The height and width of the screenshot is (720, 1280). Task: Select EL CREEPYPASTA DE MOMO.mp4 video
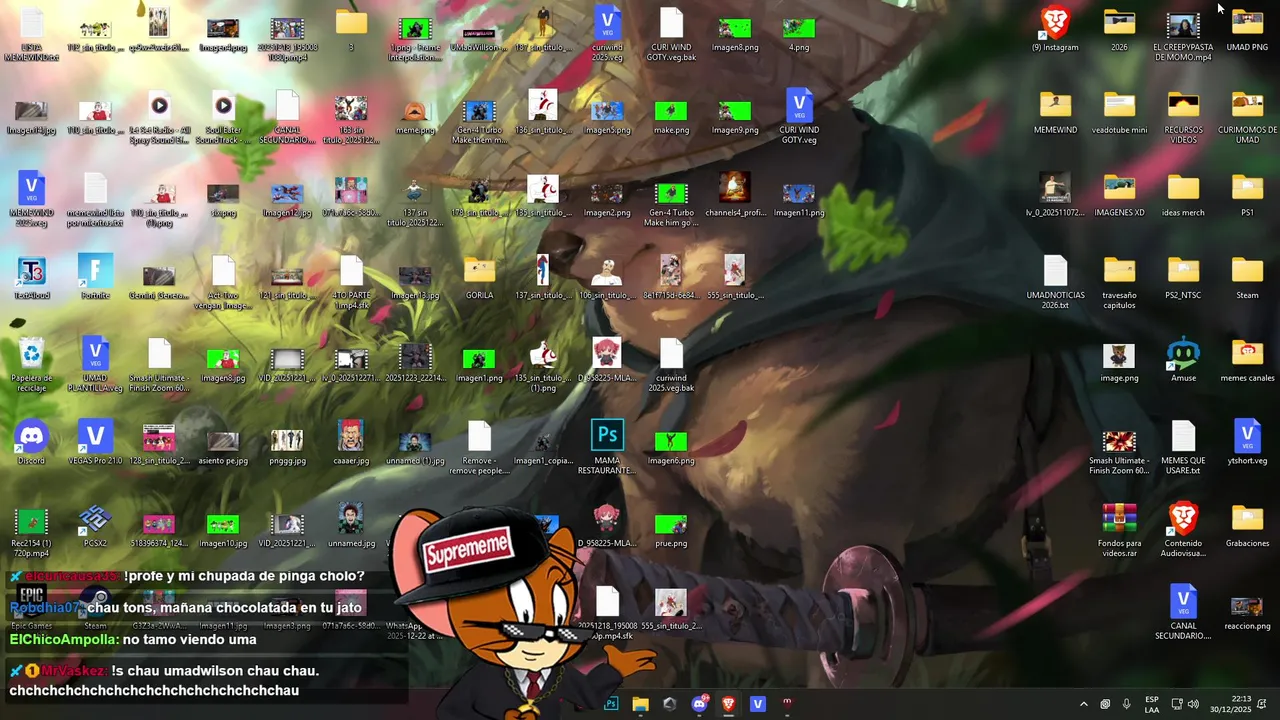(x=1183, y=34)
